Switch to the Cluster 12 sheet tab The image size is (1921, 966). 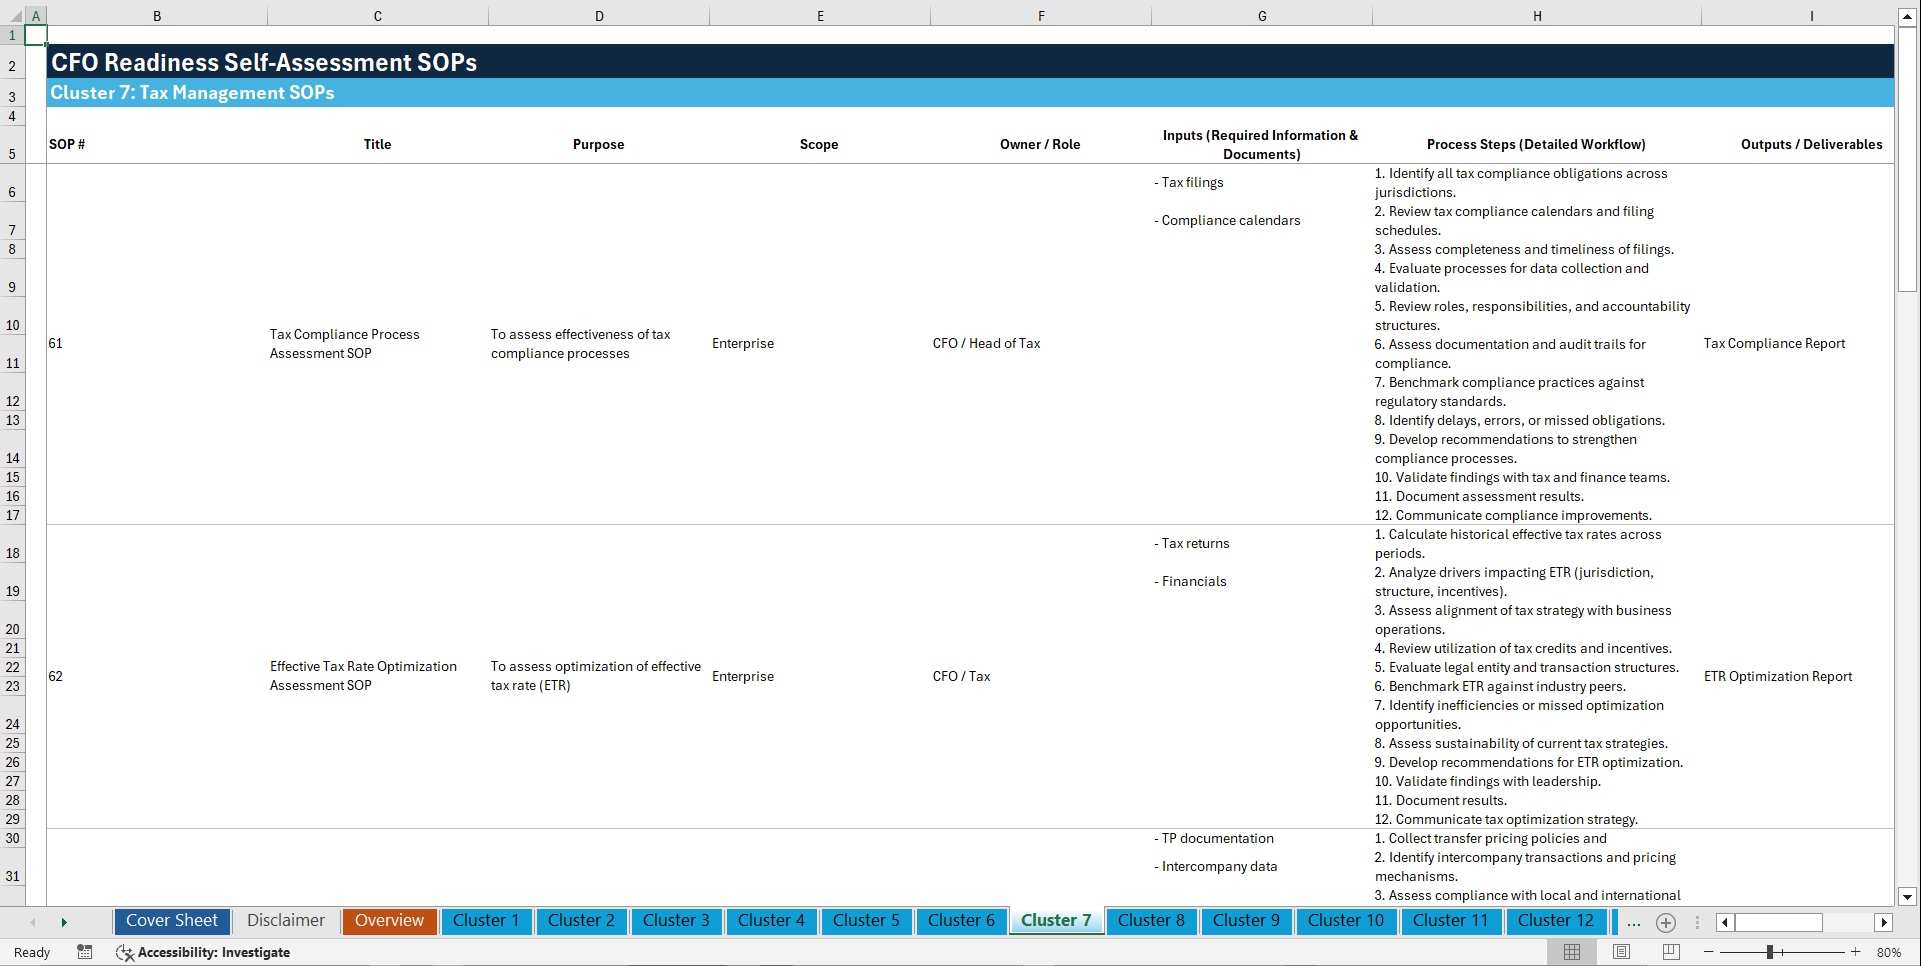tap(1556, 921)
